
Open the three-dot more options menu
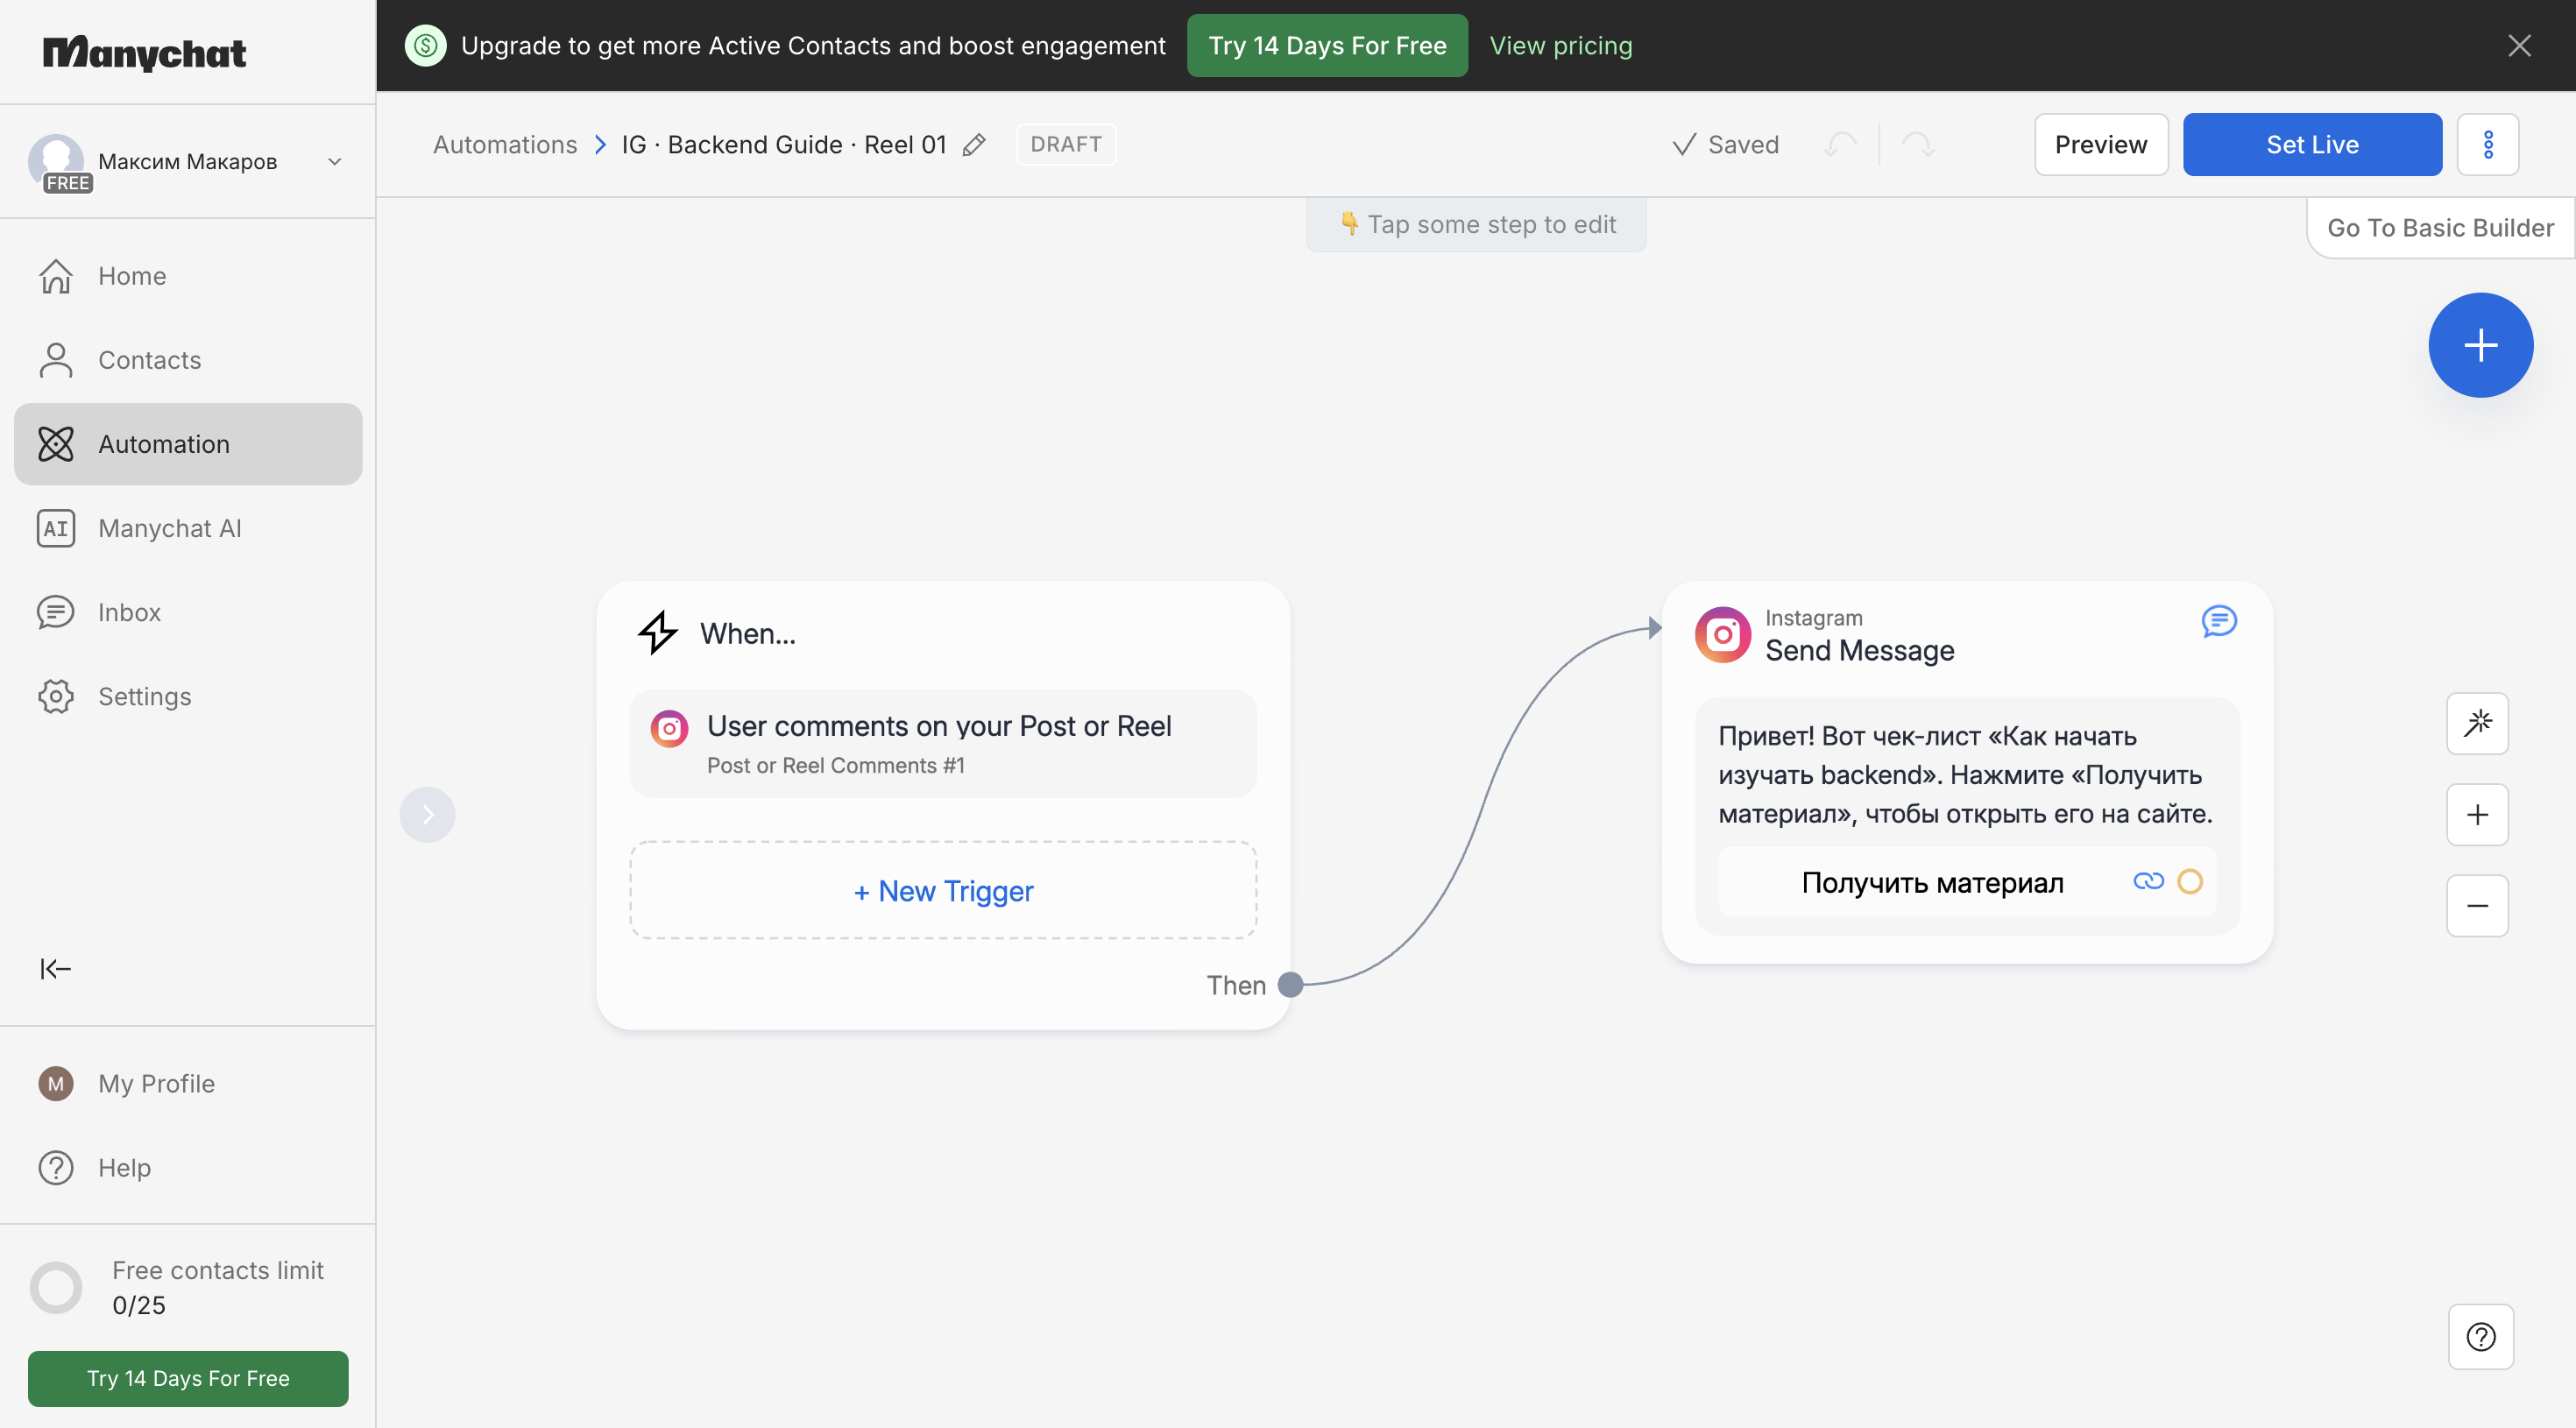[2488, 144]
